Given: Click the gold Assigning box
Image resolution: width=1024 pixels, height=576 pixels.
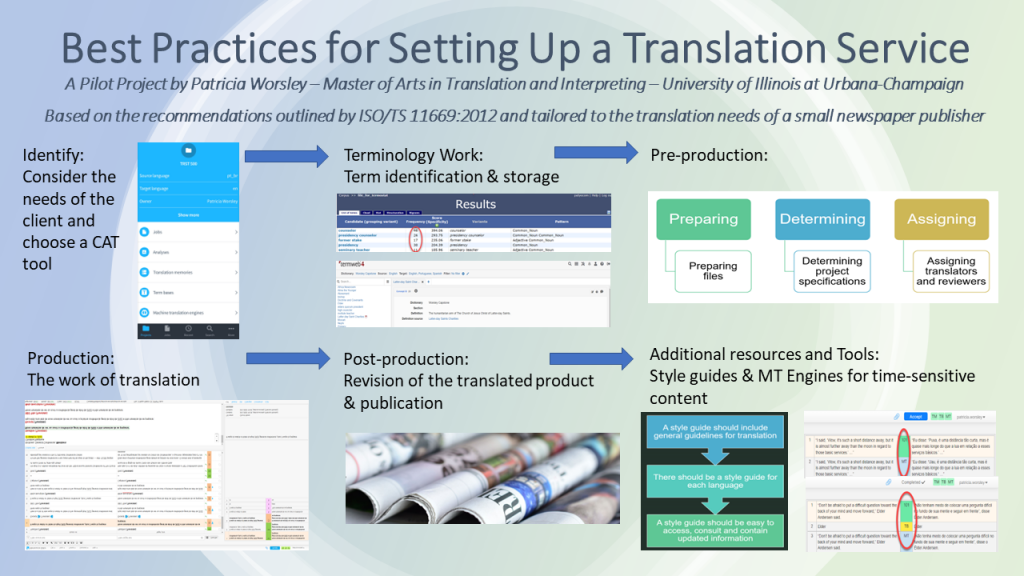Looking at the screenshot, I should [x=941, y=219].
